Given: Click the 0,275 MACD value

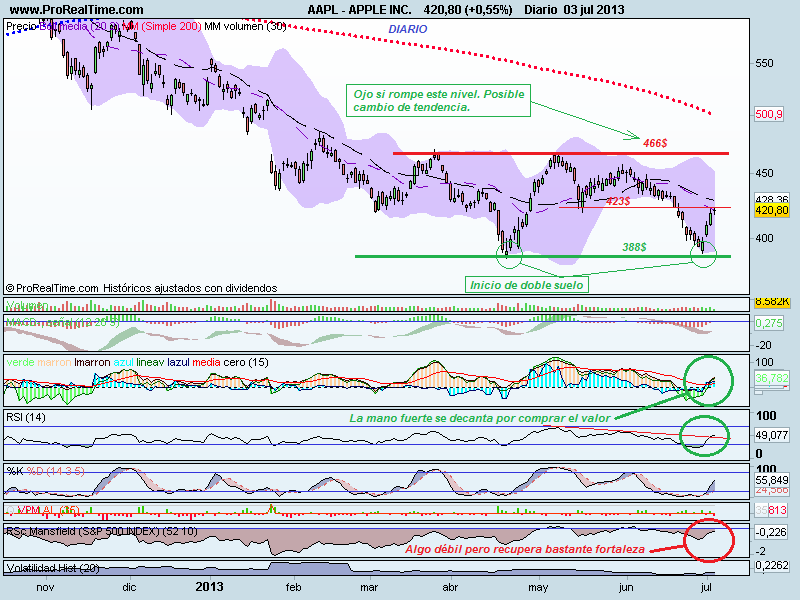Looking at the screenshot, I should pos(769,323).
